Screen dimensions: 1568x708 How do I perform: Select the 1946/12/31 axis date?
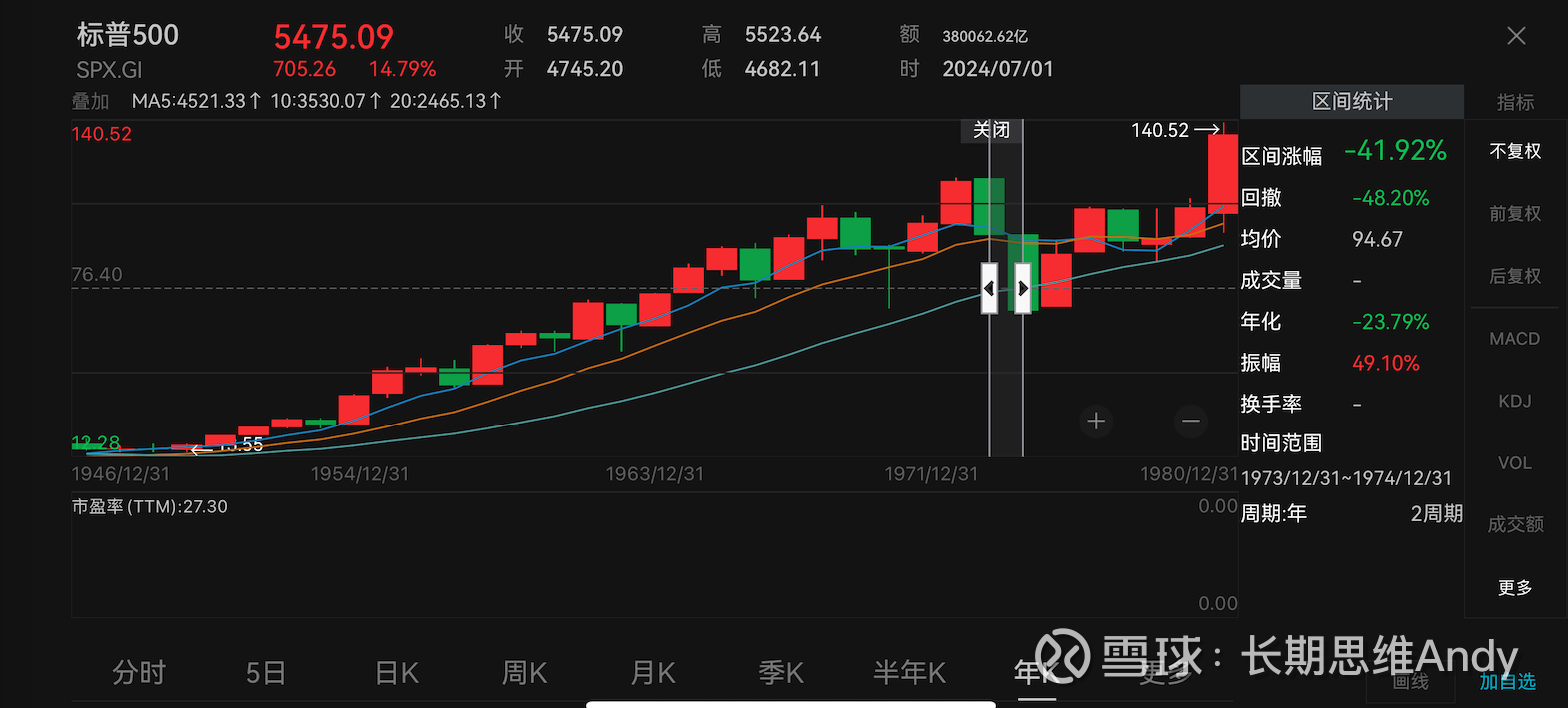tap(121, 473)
